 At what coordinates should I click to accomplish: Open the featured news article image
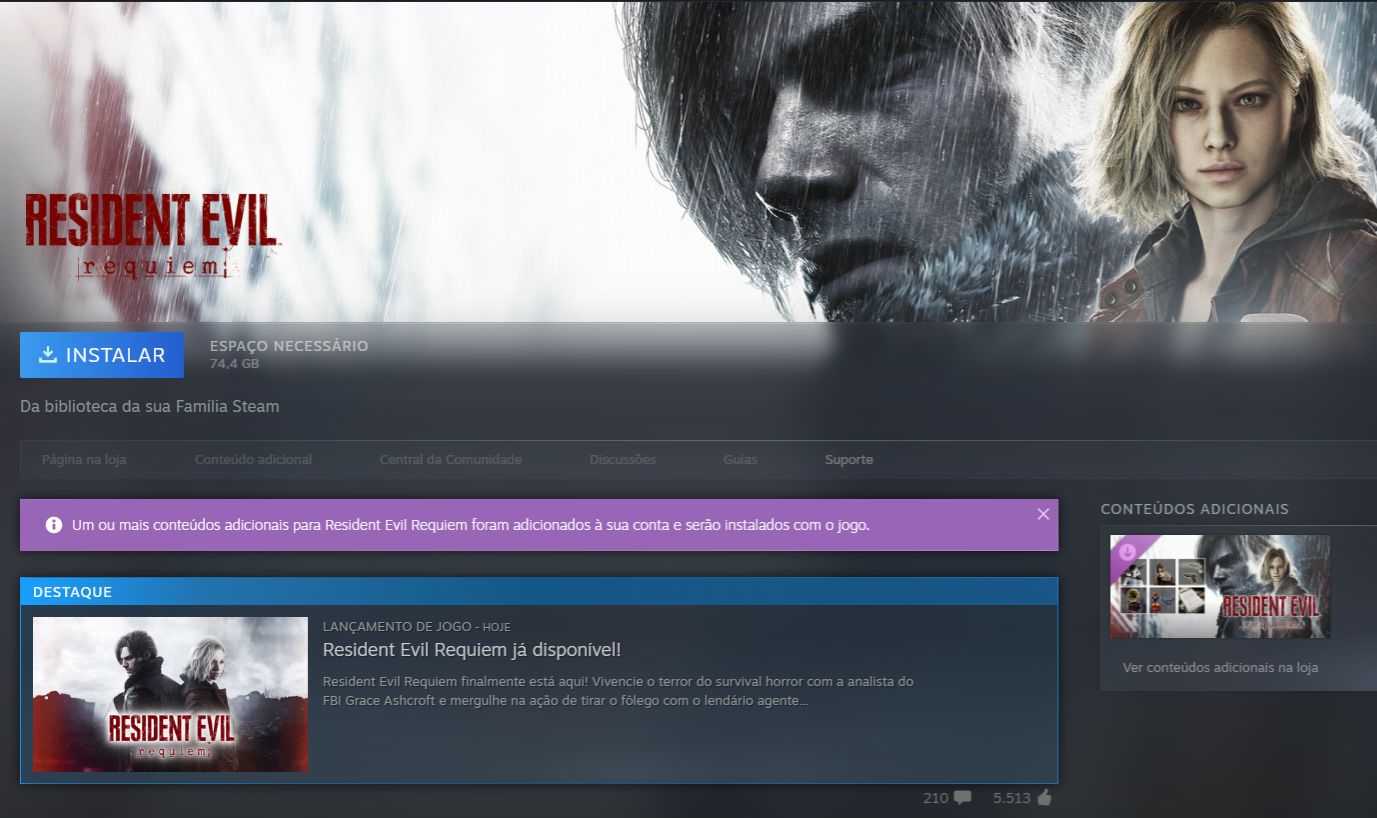pyautogui.click(x=170, y=694)
